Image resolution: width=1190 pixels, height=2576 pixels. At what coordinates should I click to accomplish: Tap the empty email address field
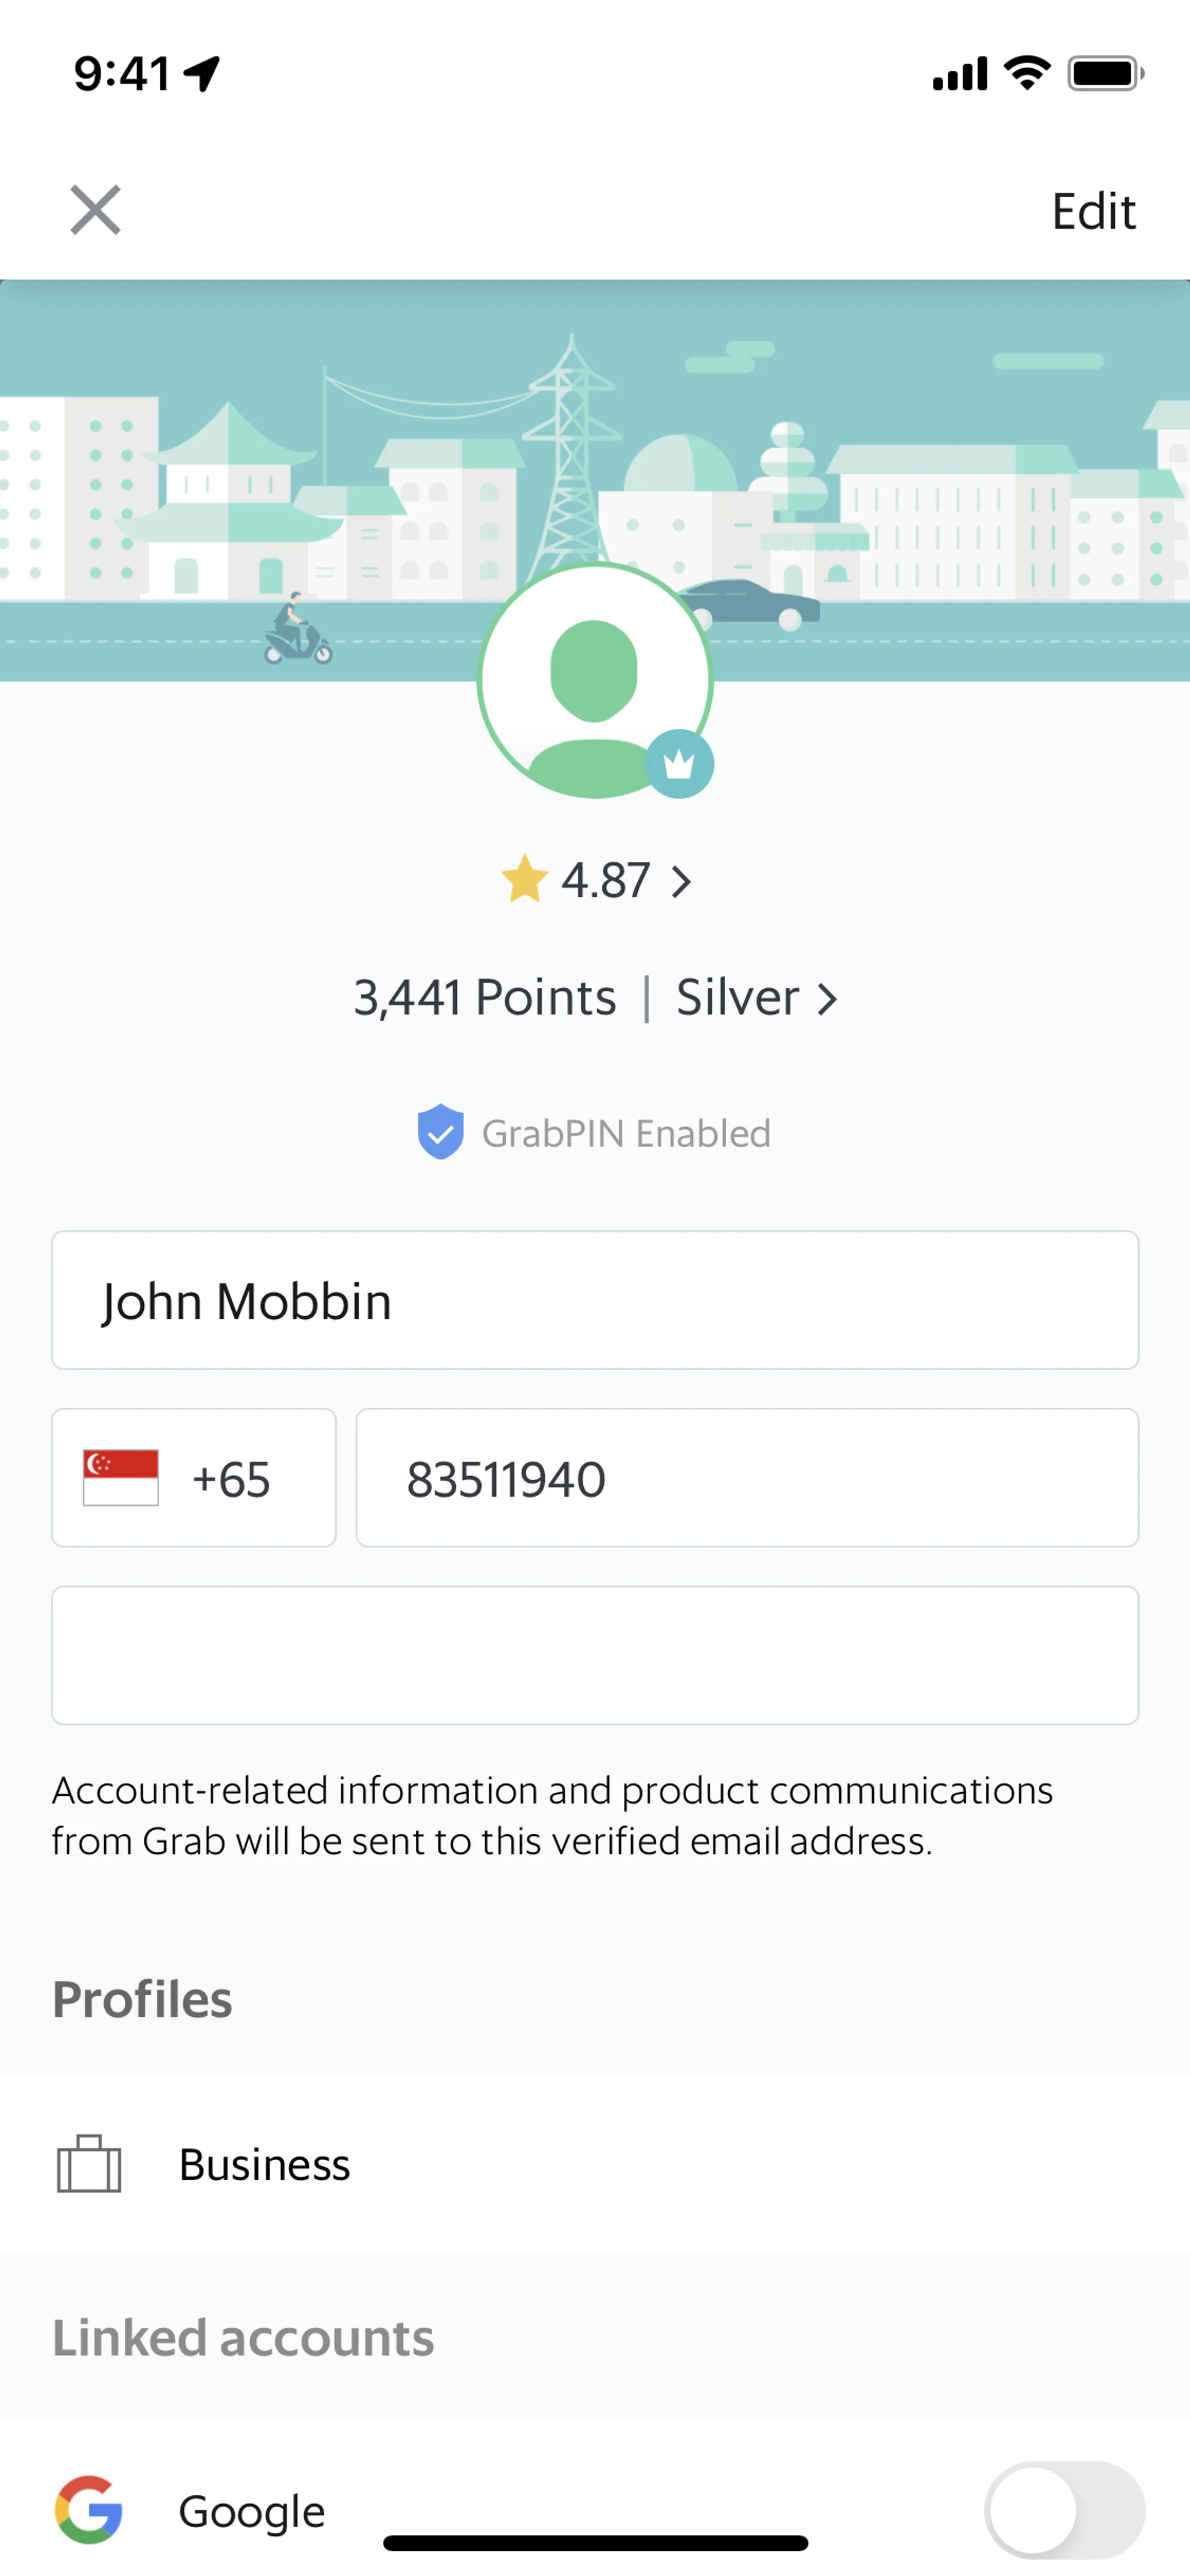pyautogui.click(x=594, y=1655)
